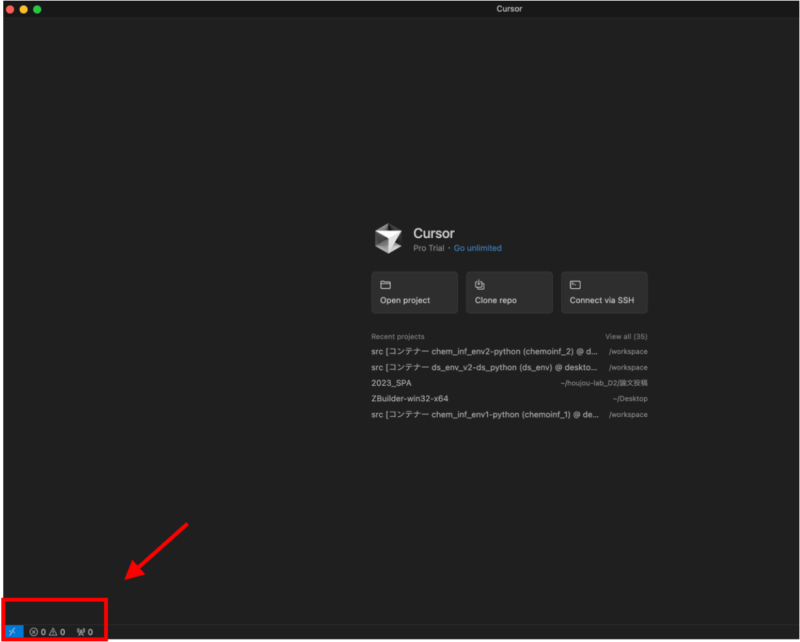This screenshot has height=642, width=800.
Task: Open recent project src chem_inf_env1-python container
Action: [509, 414]
